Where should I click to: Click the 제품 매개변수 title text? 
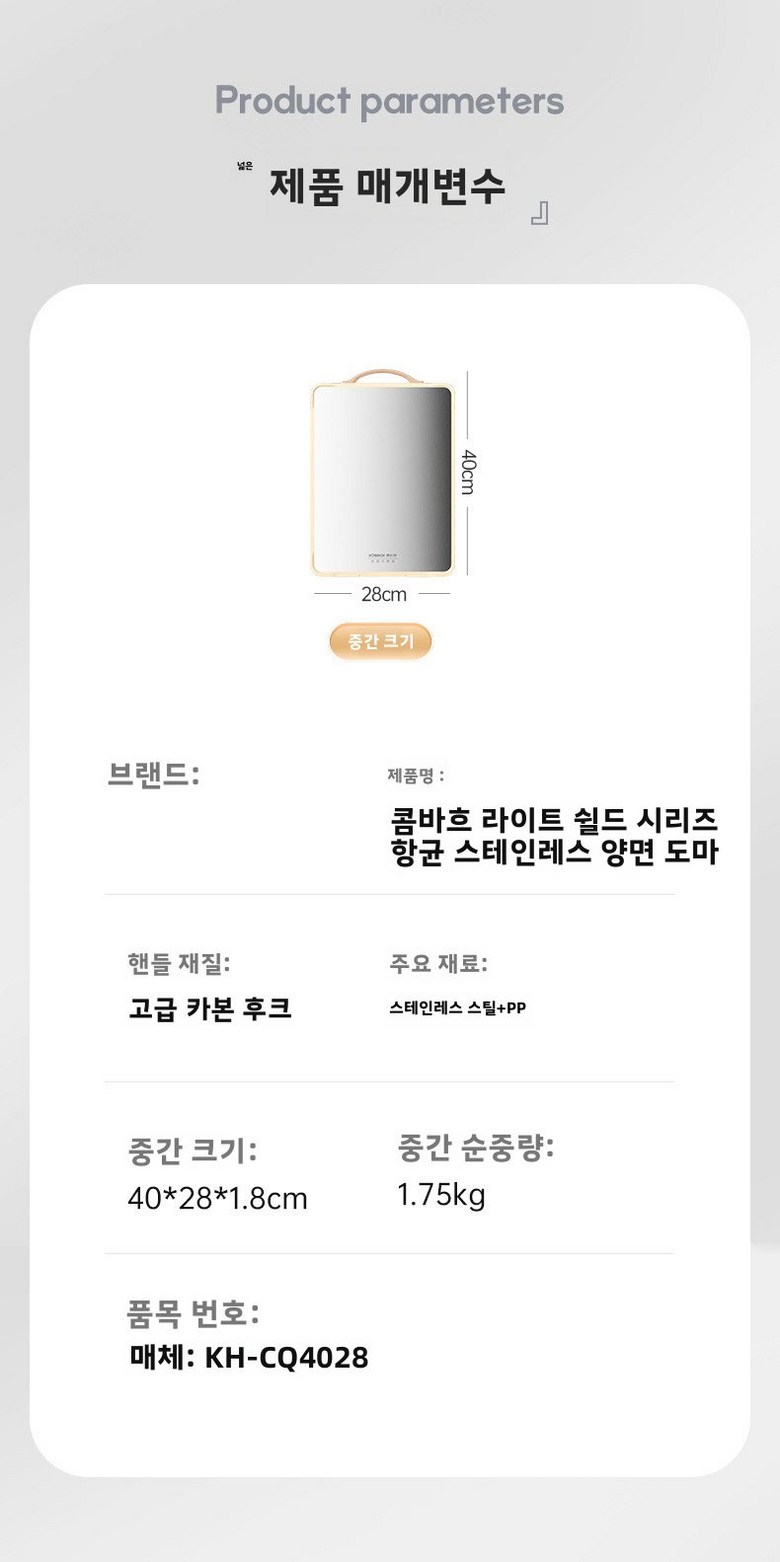click(x=387, y=186)
